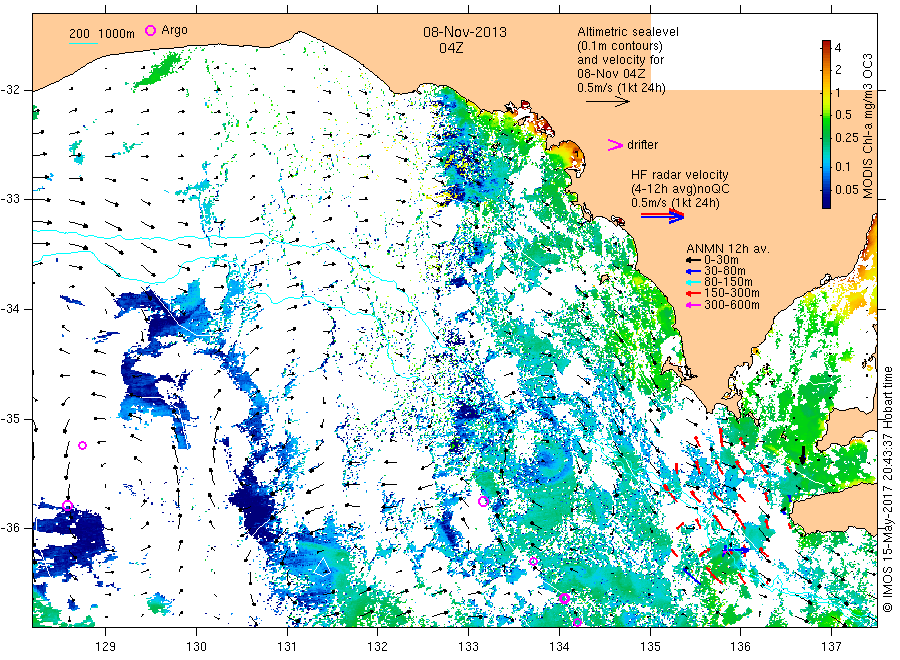900x660 pixels.
Task: Click Argo float marker near 128.6E, 35.8S
Action: pos(67,506)
